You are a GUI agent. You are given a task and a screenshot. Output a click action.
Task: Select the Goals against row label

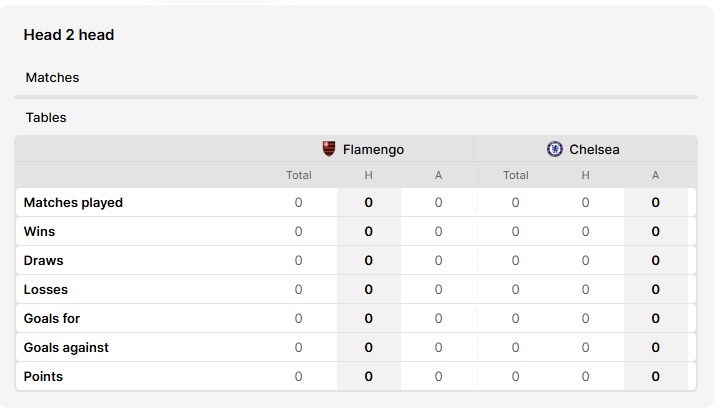66,348
